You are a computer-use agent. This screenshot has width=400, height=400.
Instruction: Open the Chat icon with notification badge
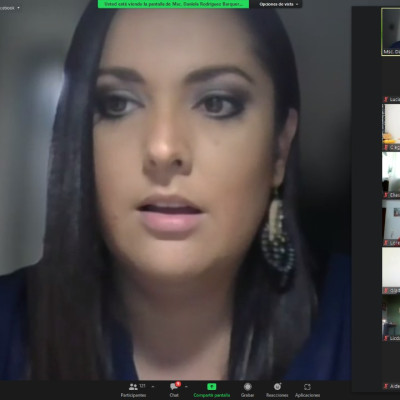click(174, 387)
